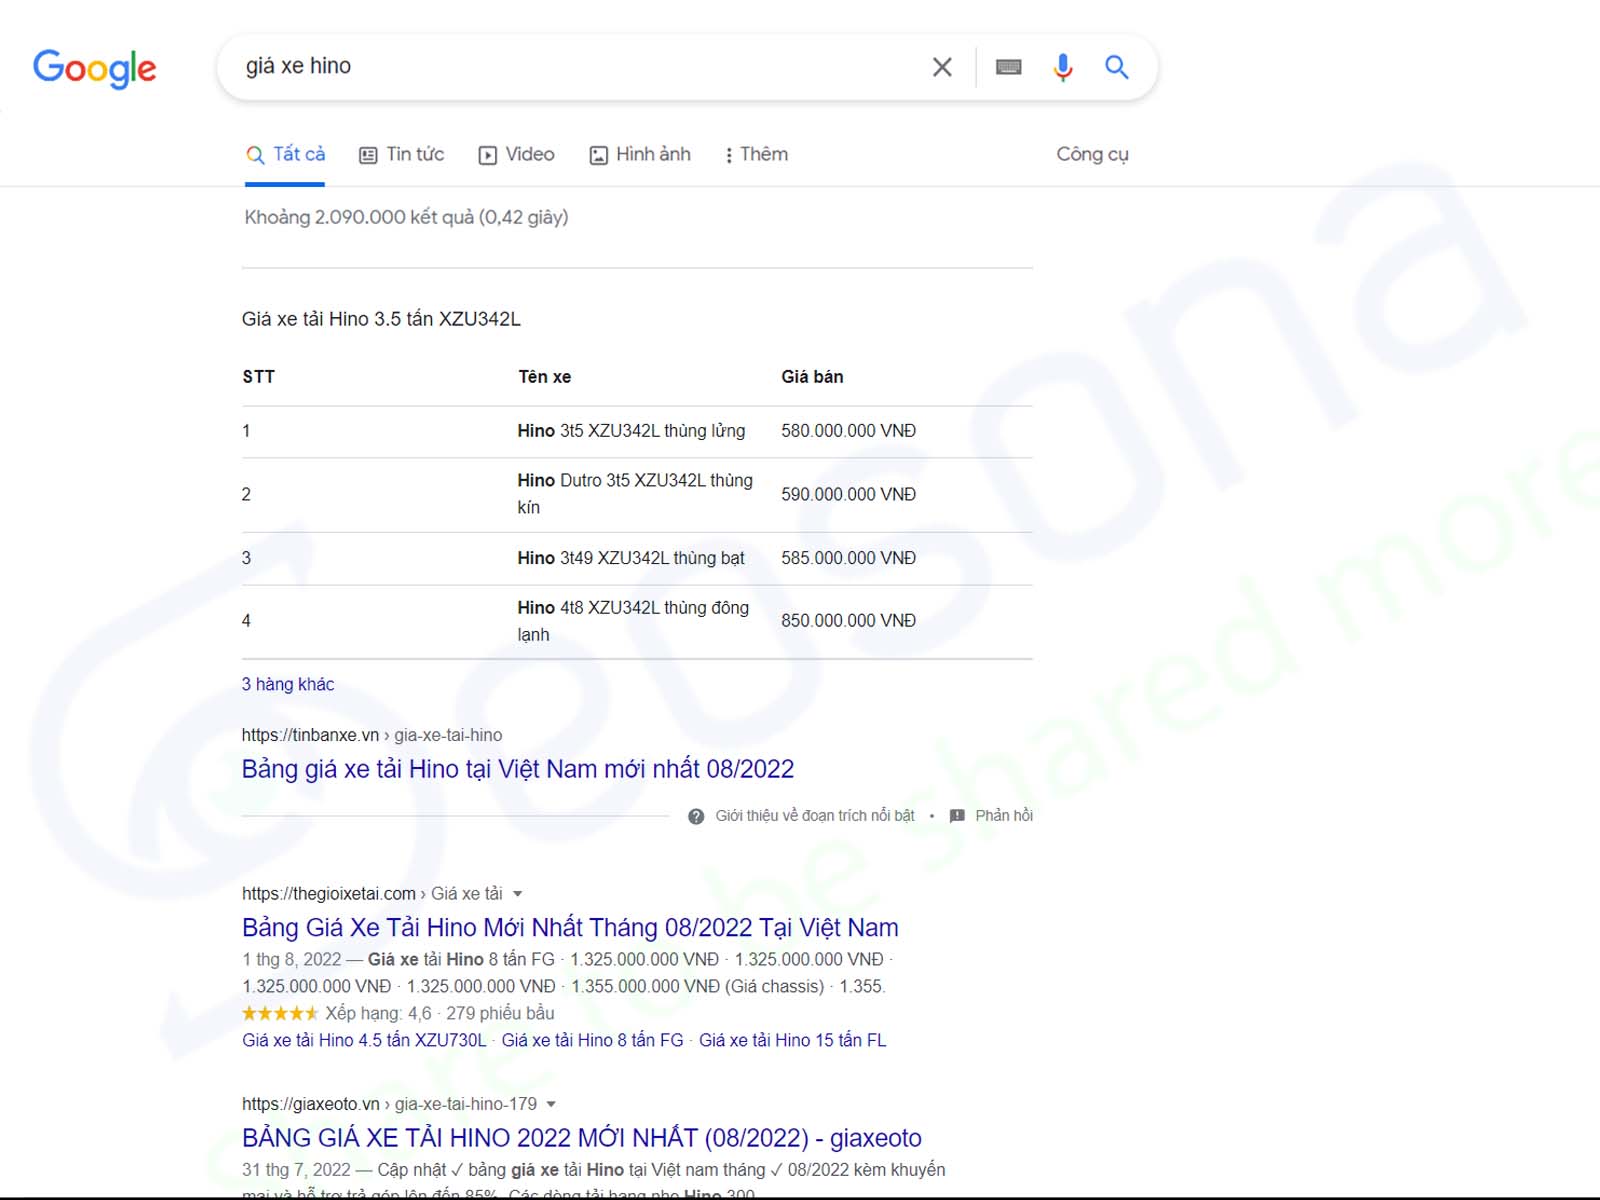Select the Tất cả tab
1600x1200 pixels.
tap(285, 155)
